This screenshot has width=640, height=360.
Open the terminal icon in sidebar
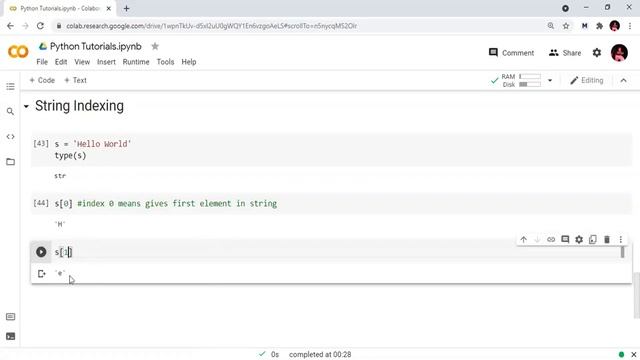click(11, 336)
